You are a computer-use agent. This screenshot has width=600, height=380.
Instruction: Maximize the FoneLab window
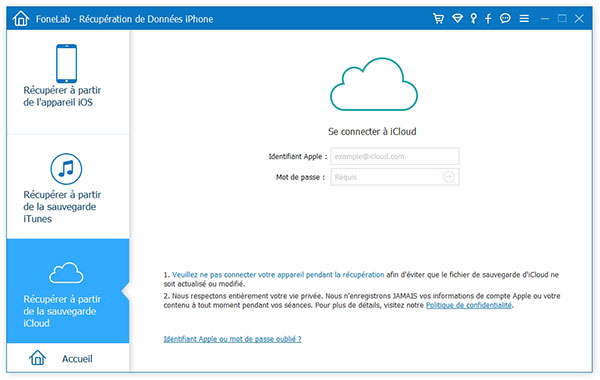(x=562, y=18)
